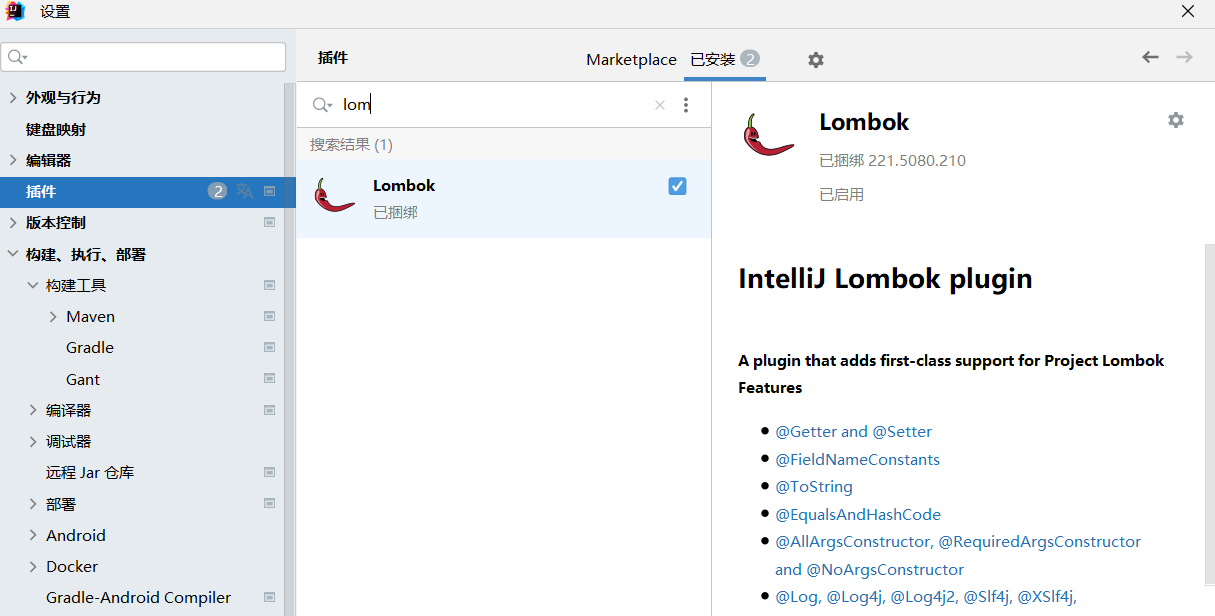Collapse the 构建、执行、部署 section
The width and height of the screenshot is (1215, 616).
point(13,254)
